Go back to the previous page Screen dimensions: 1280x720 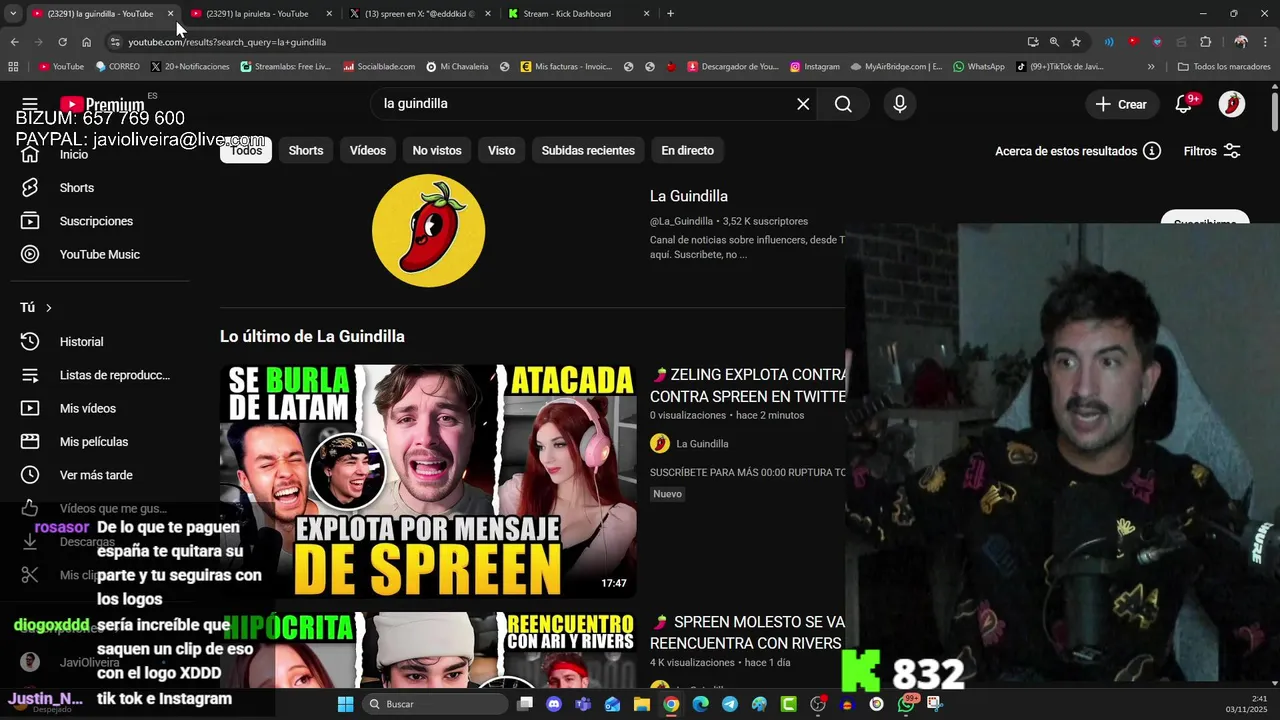(x=14, y=42)
